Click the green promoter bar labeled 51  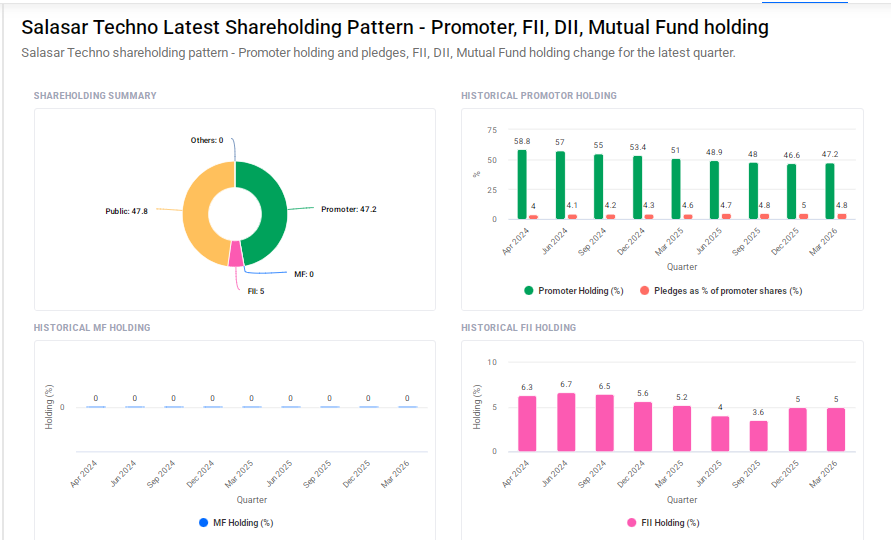676,189
